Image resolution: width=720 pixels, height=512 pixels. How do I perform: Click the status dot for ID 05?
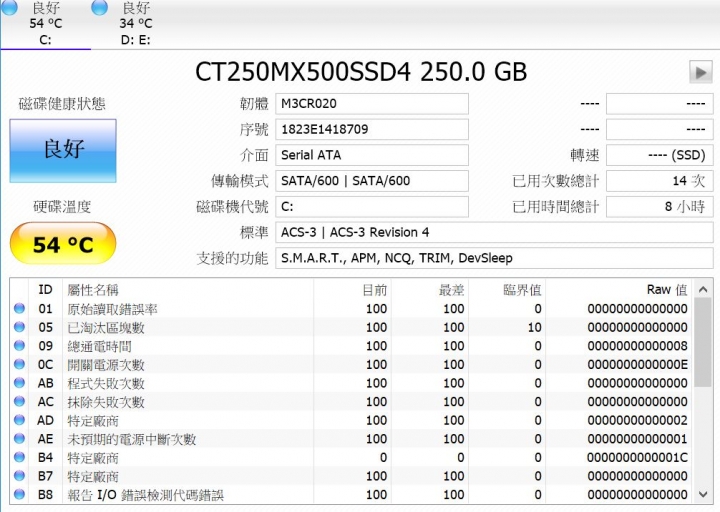point(19,327)
